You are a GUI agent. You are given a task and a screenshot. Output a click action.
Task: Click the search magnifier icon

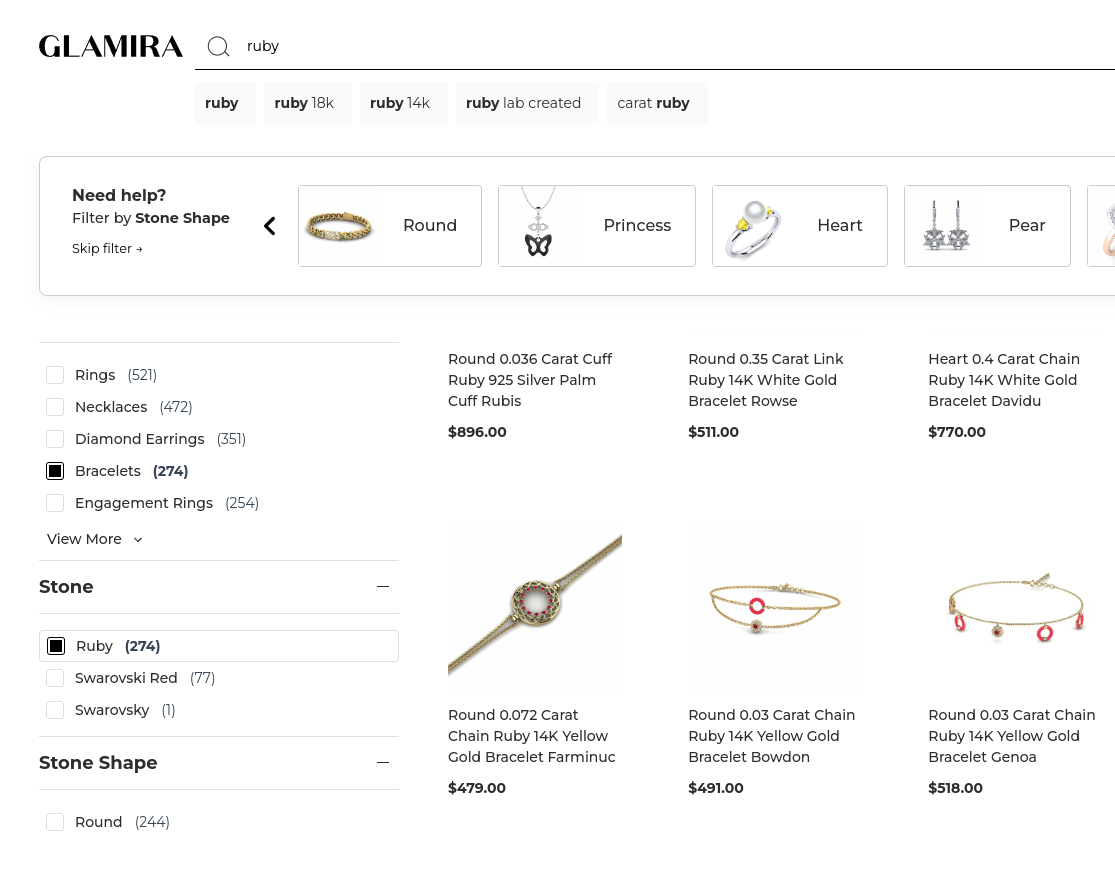[x=218, y=46]
